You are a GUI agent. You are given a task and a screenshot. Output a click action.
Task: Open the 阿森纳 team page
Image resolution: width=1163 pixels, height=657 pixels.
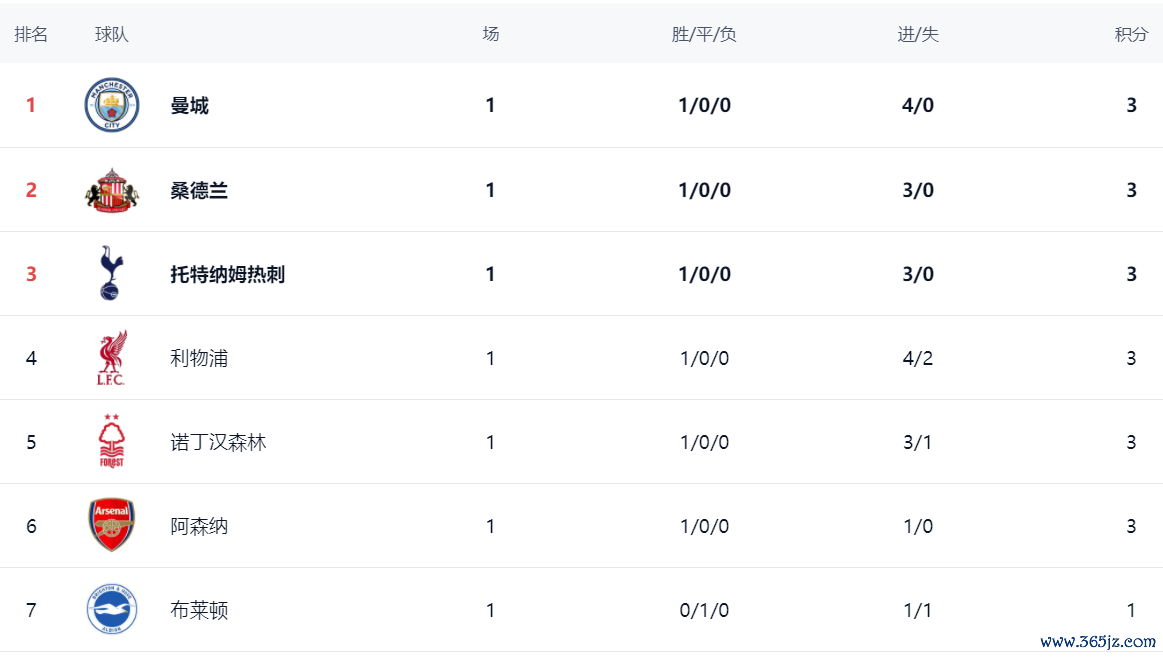click(x=199, y=526)
